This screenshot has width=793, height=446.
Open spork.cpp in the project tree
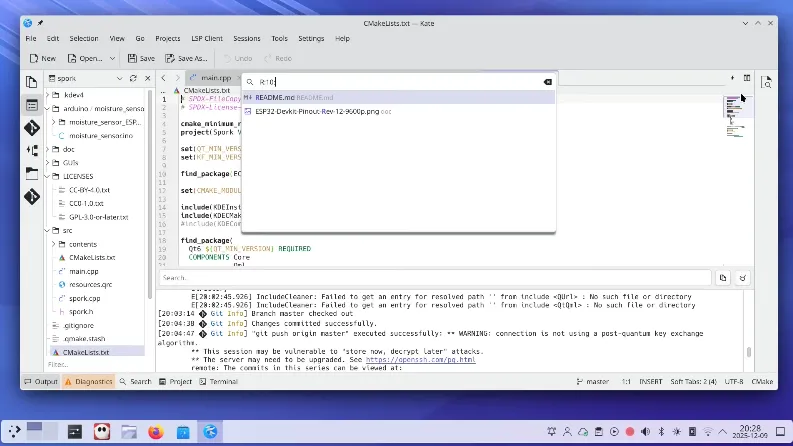tap(85, 298)
